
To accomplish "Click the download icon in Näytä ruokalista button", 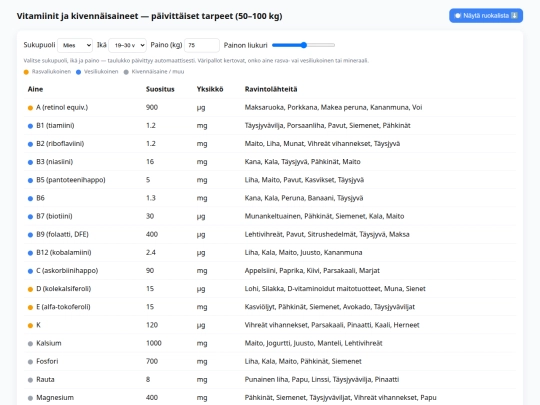I will (514, 15).
